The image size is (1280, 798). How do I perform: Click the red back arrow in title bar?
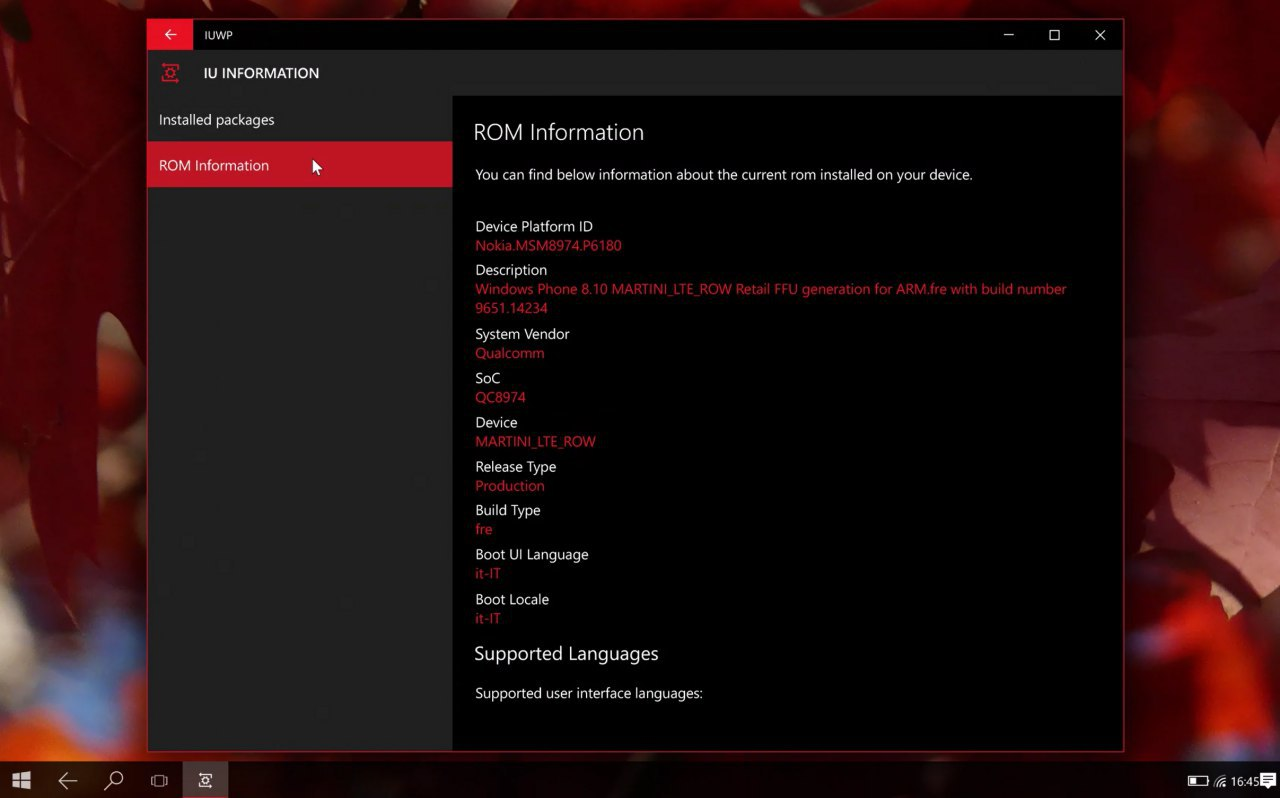(170, 35)
